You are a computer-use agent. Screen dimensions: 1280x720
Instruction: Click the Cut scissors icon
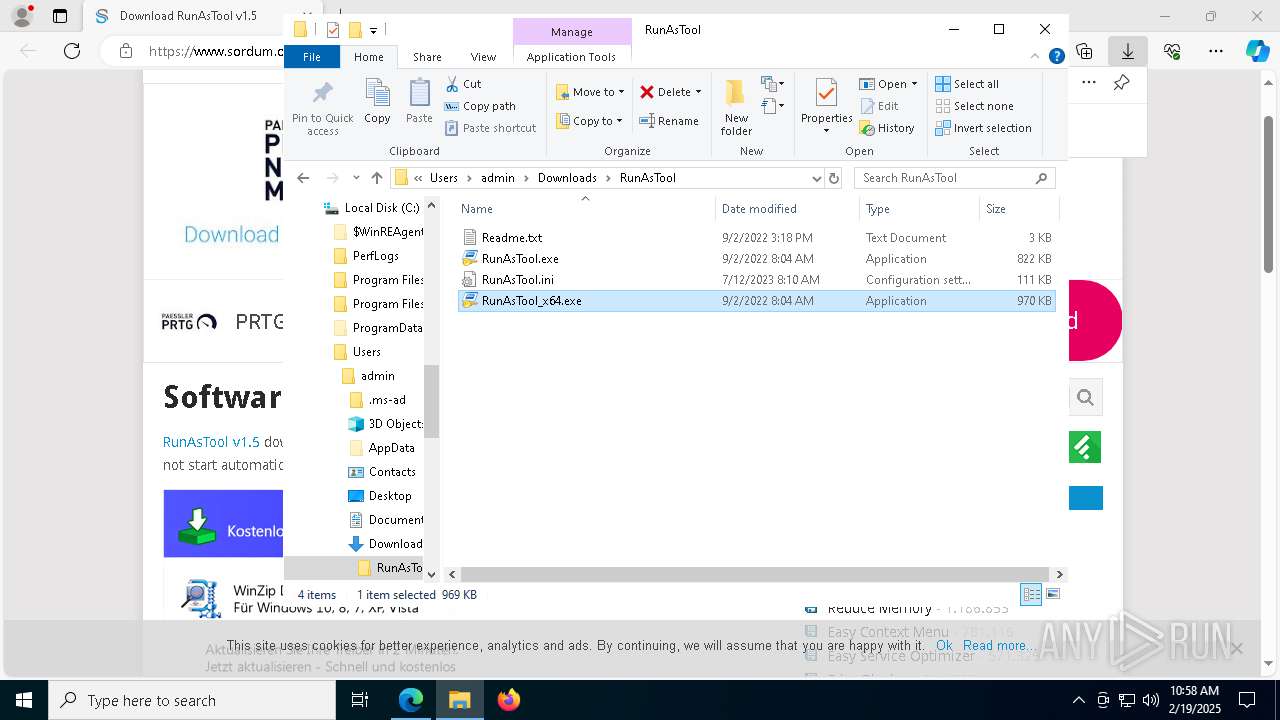click(x=452, y=84)
